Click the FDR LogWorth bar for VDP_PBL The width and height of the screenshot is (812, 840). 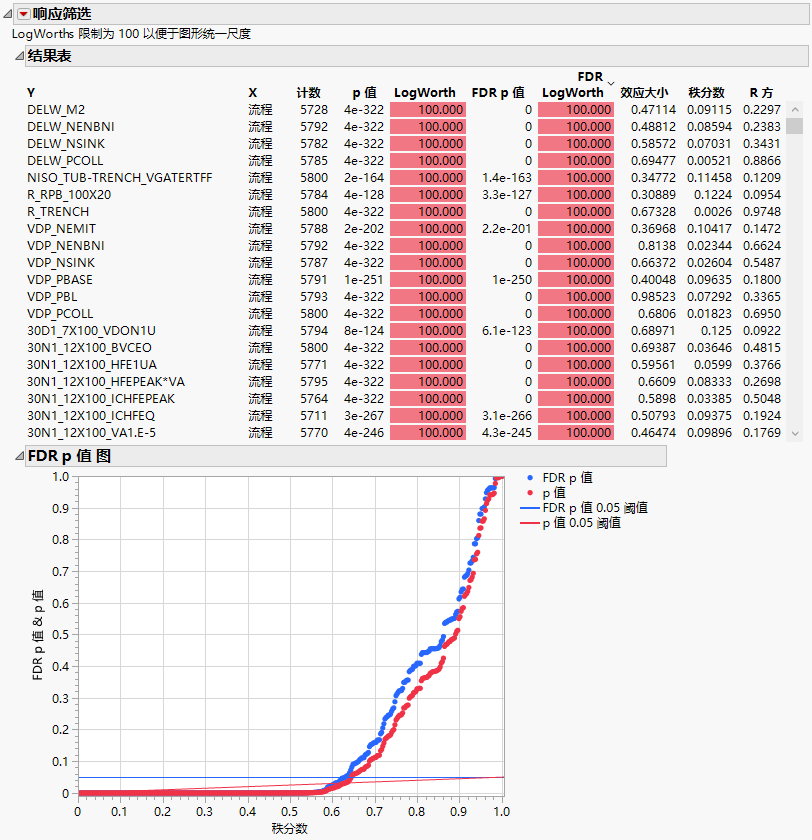coord(576,297)
